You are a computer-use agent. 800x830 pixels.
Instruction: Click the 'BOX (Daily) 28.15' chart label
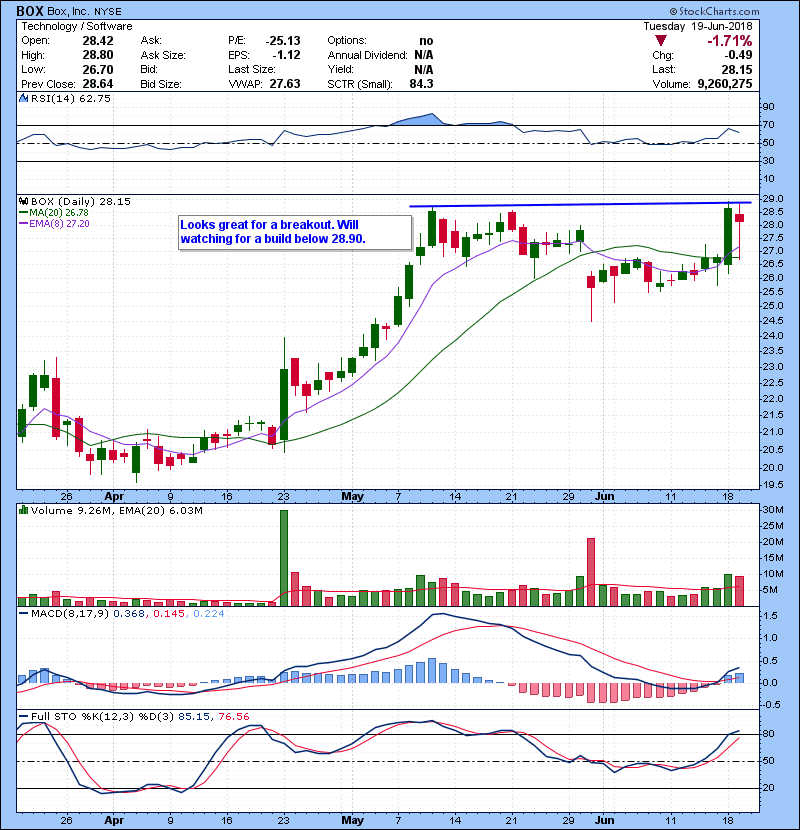coord(80,201)
